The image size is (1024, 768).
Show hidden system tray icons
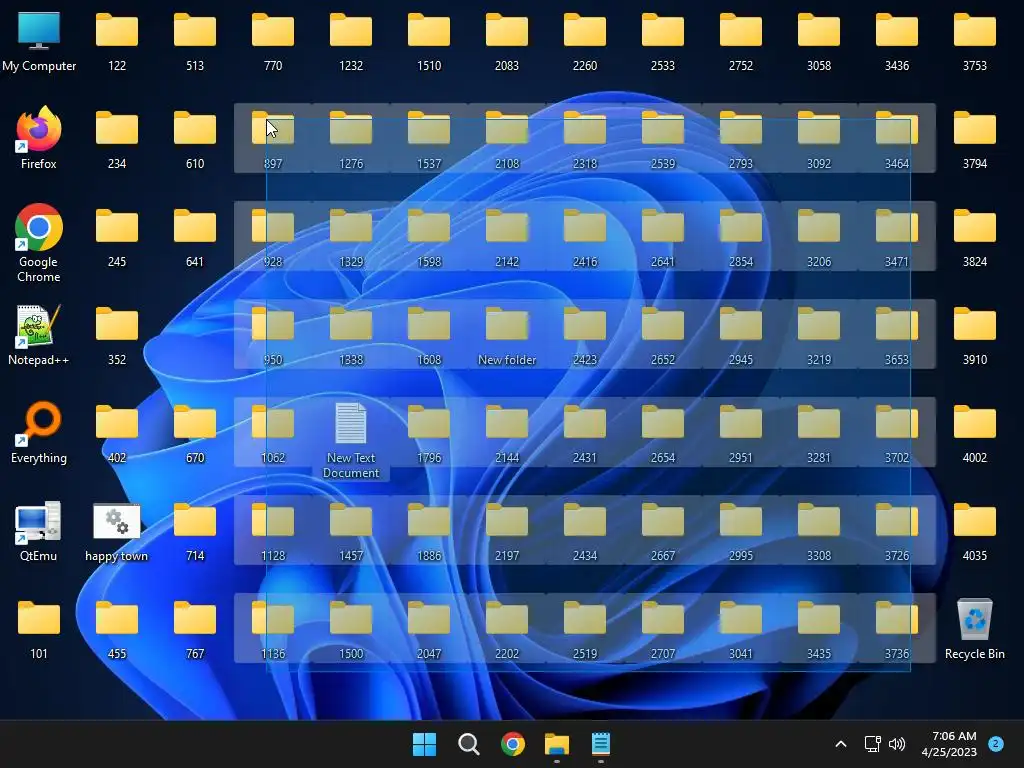point(841,744)
